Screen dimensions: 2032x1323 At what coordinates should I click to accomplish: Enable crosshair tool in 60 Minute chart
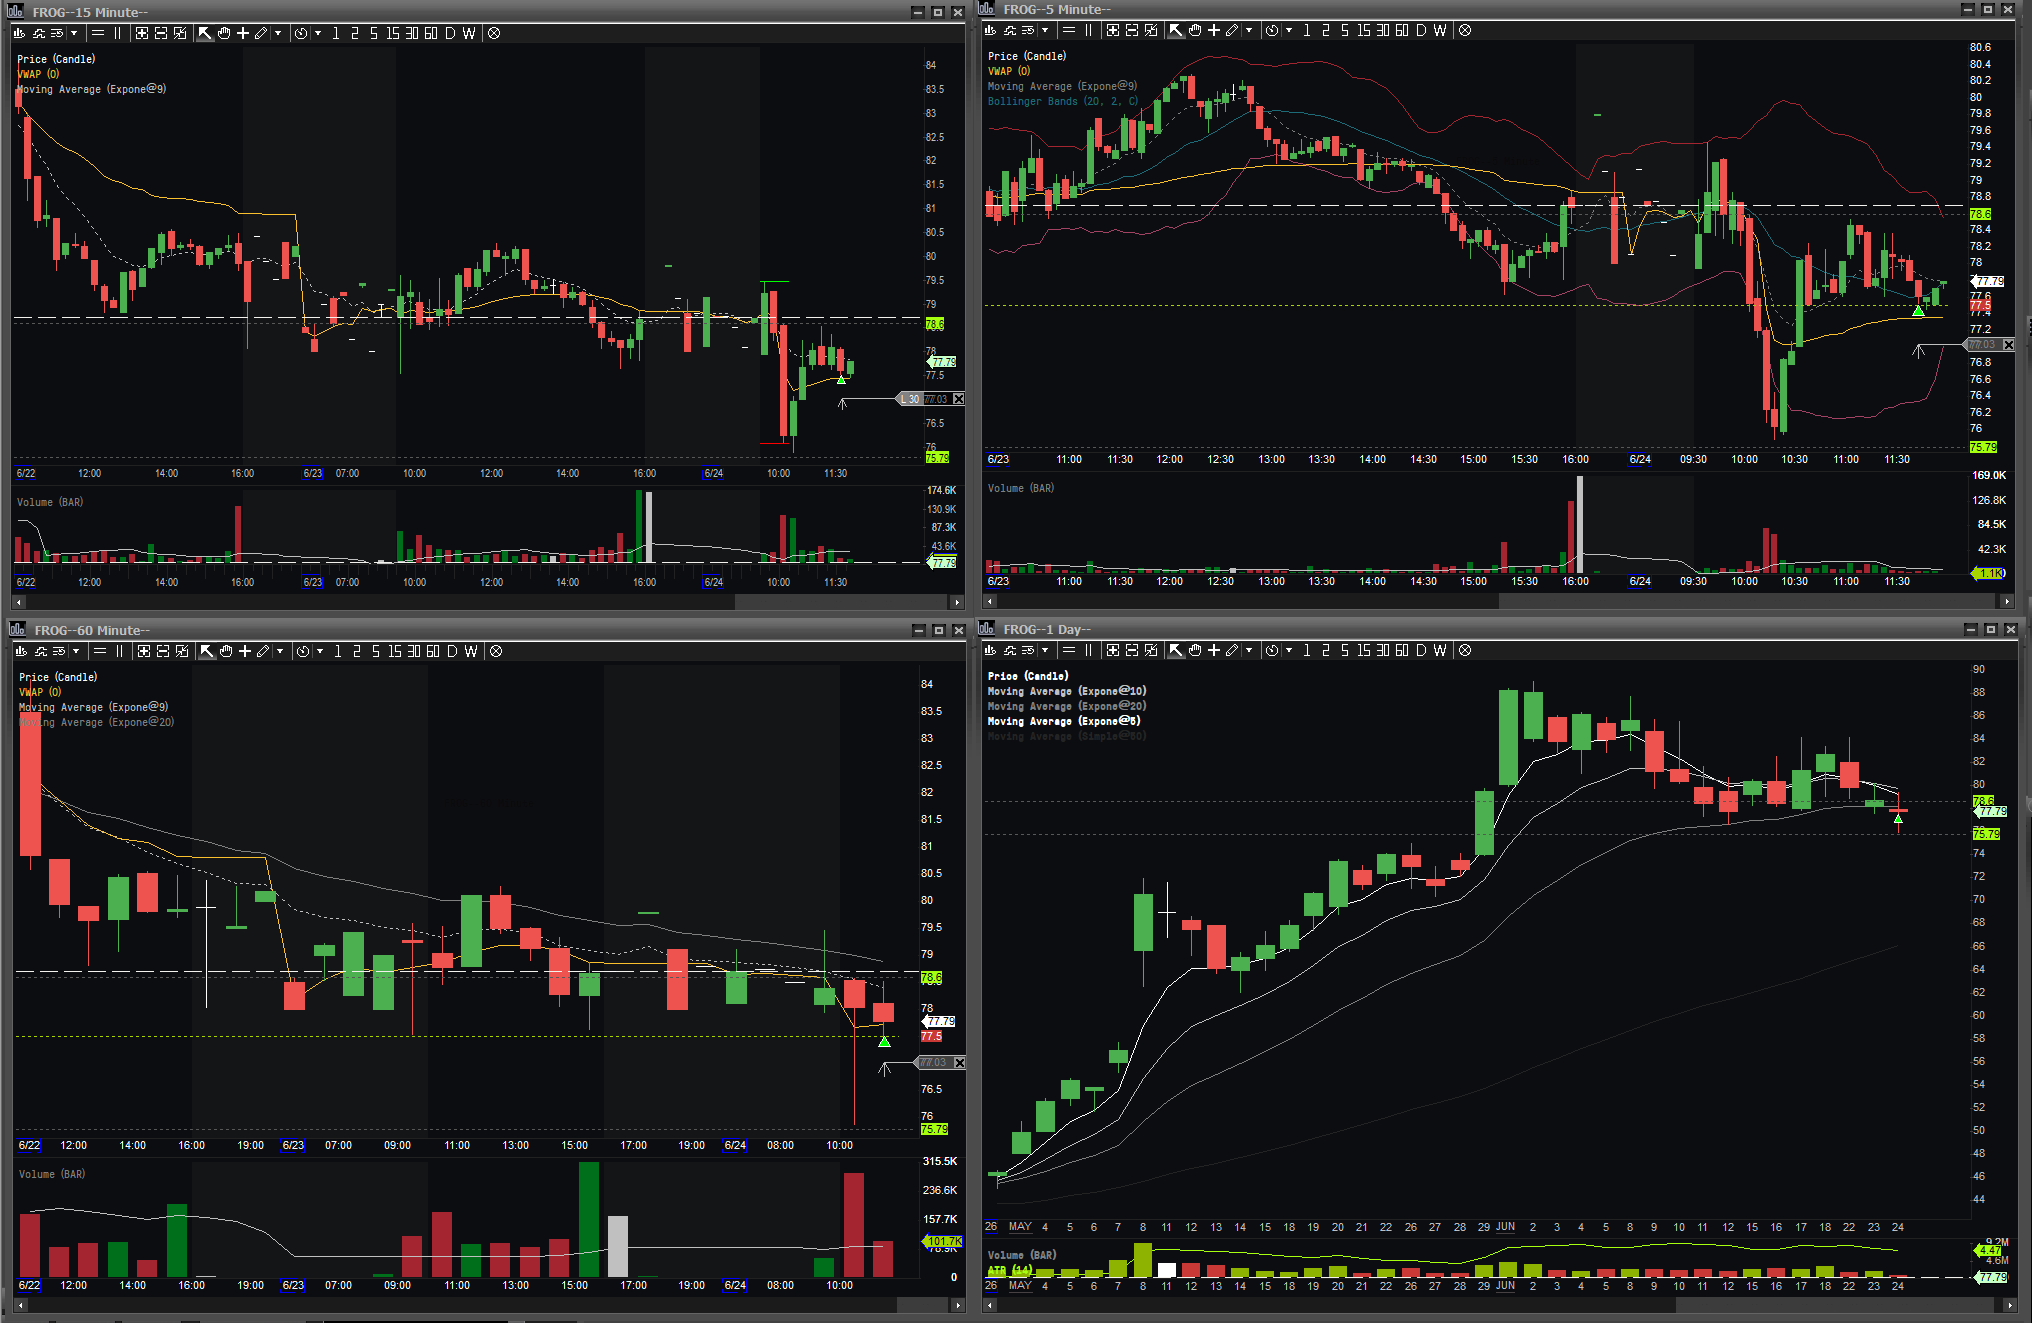pos(245,651)
